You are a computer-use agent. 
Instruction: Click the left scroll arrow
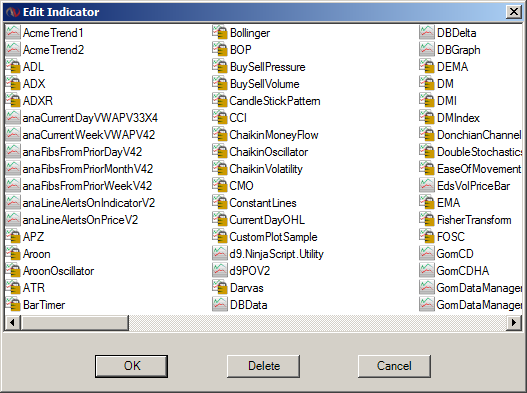click(x=12, y=323)
